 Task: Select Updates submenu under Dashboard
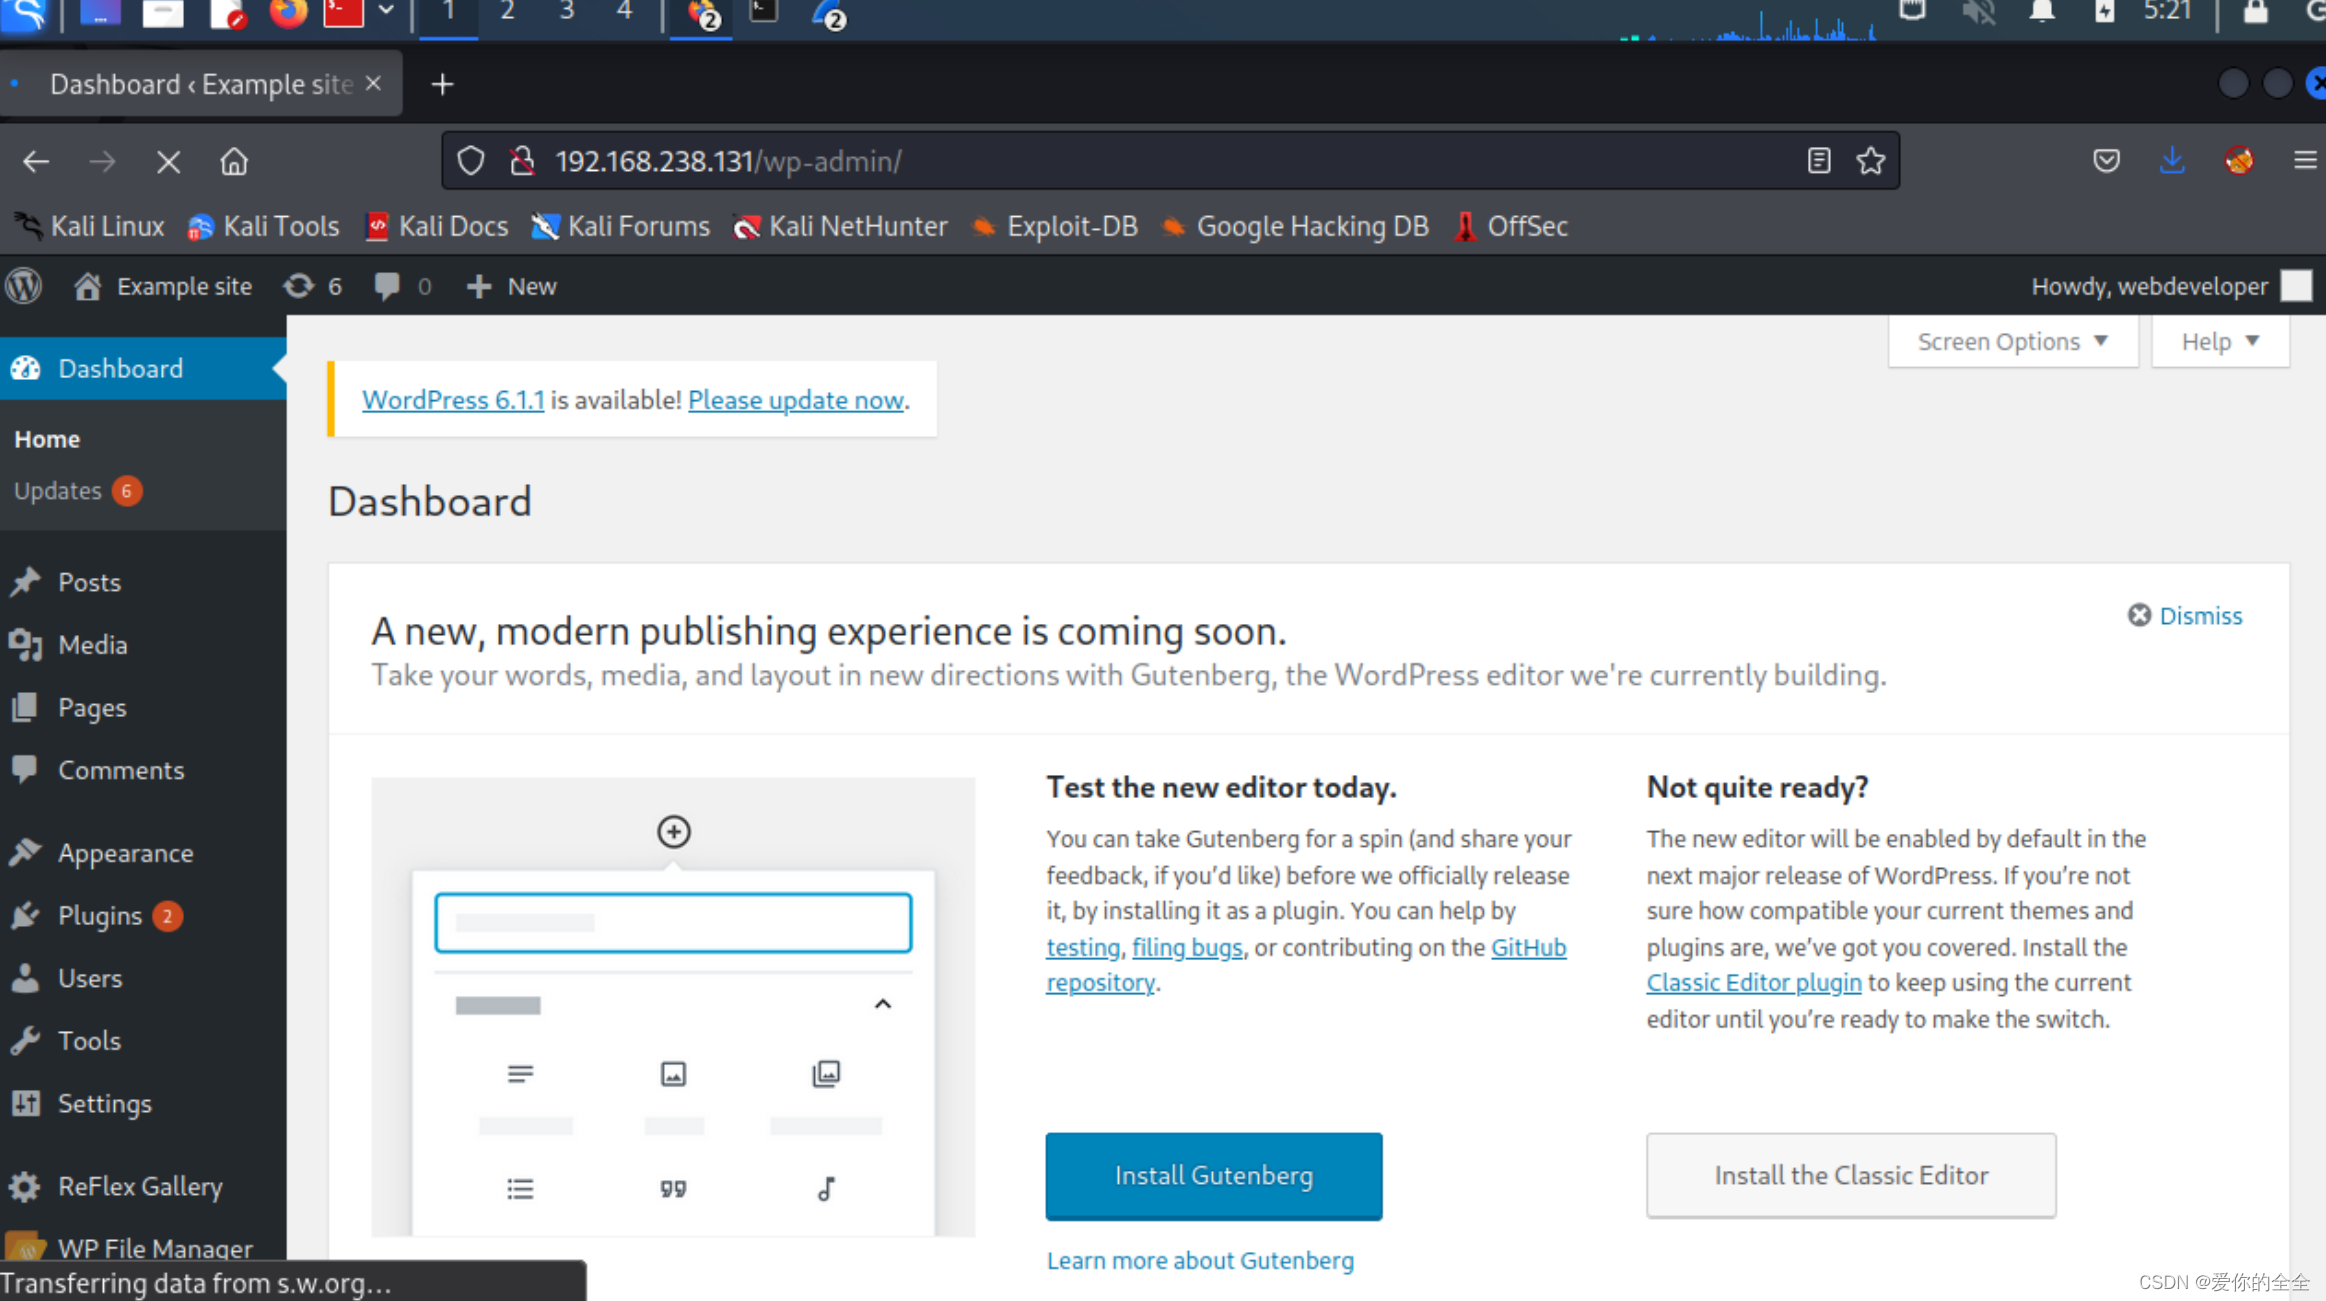58,491
